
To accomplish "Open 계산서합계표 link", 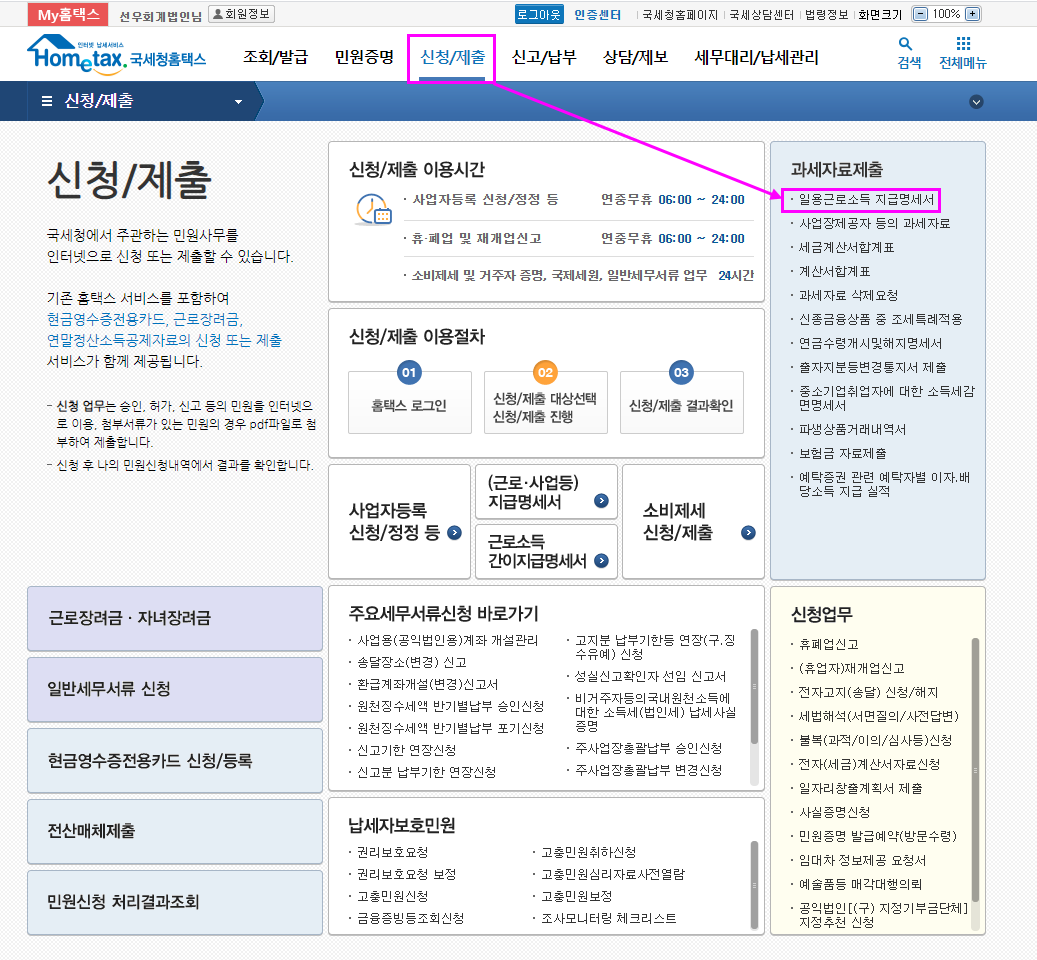I will point(835,271).
